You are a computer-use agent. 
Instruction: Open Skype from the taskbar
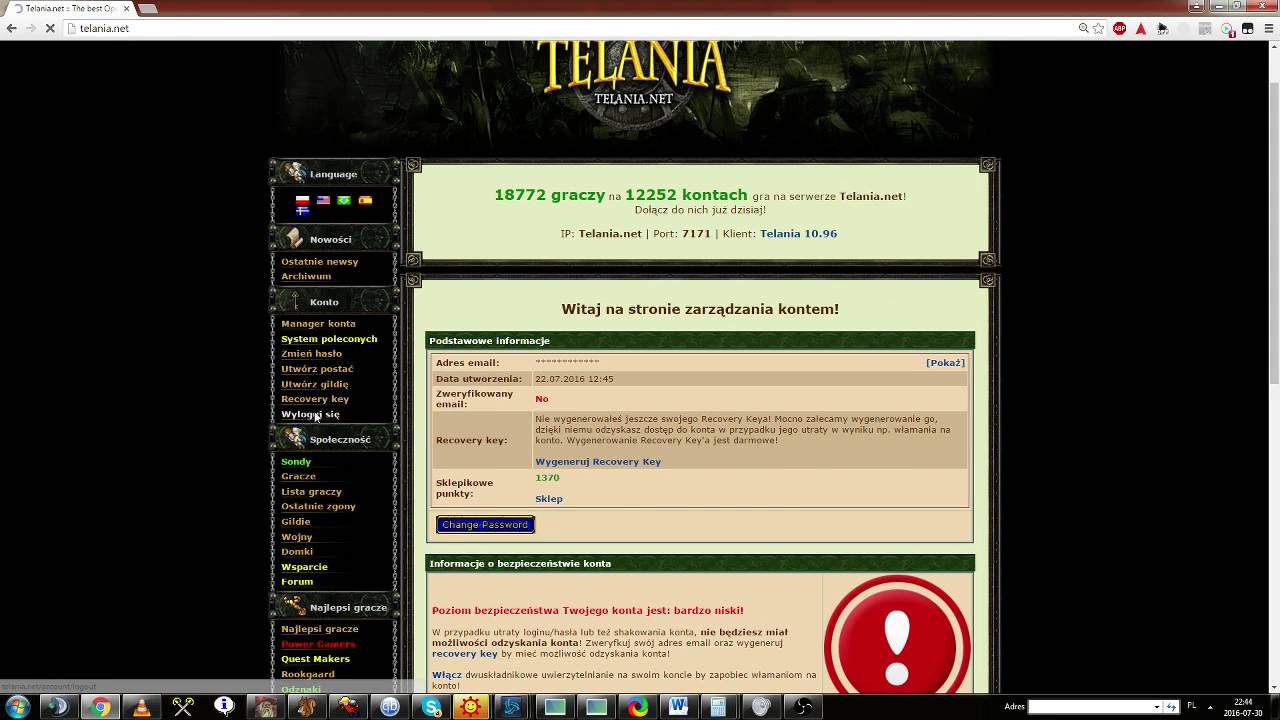tap(432, 707)
